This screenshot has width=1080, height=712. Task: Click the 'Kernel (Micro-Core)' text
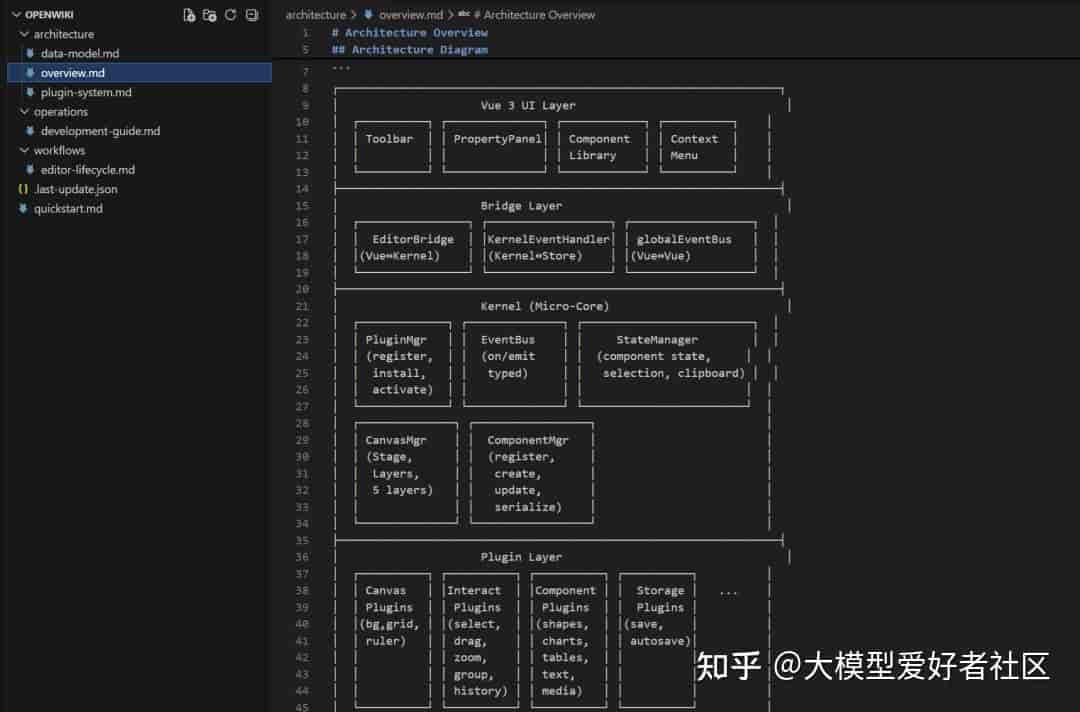click(x=544, y=306)
